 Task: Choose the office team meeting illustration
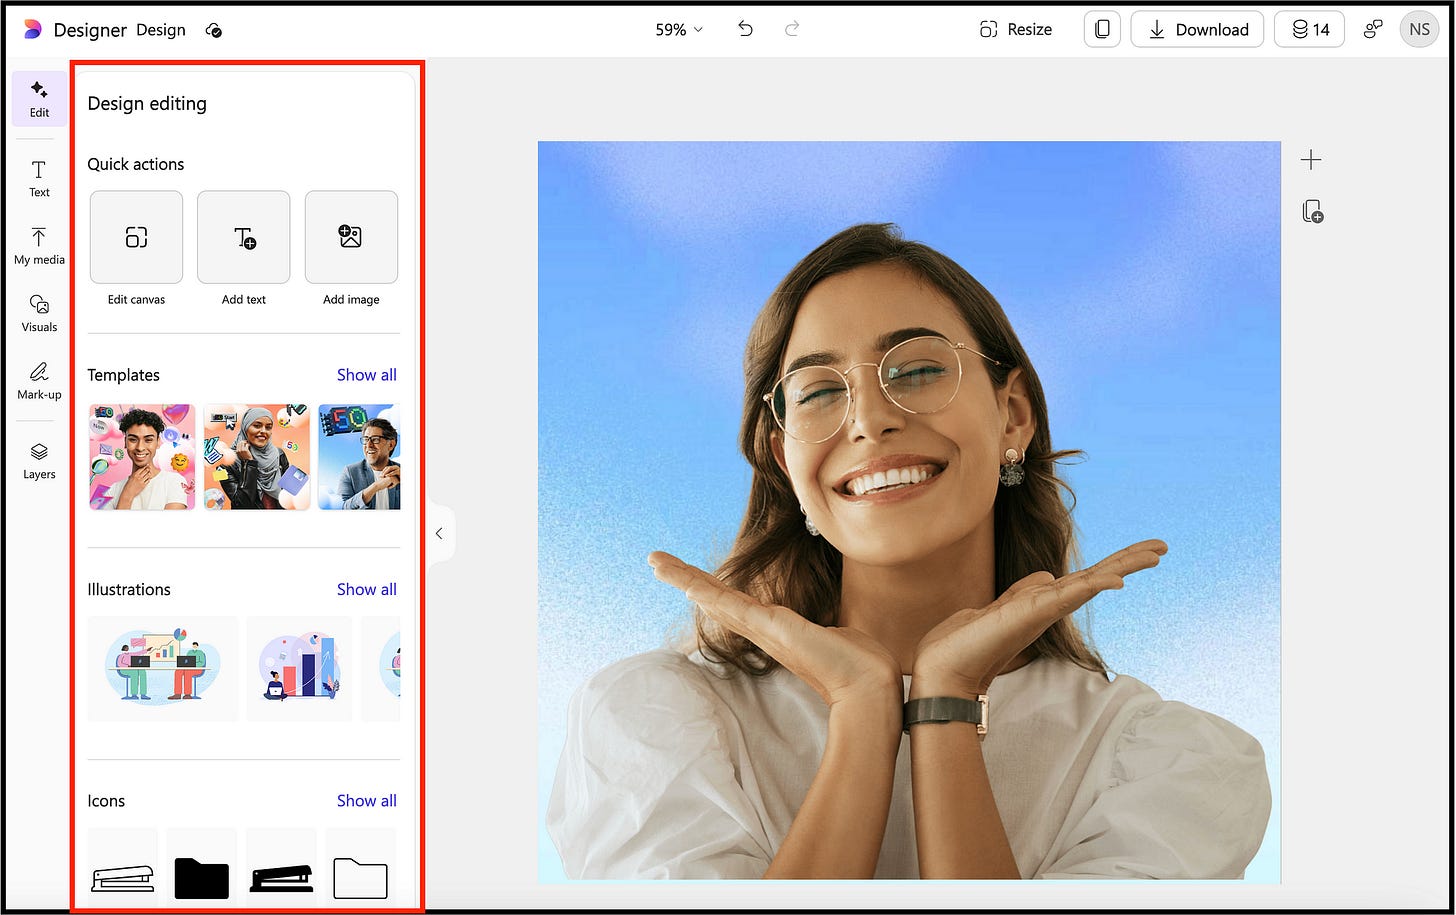coord(162,668)
